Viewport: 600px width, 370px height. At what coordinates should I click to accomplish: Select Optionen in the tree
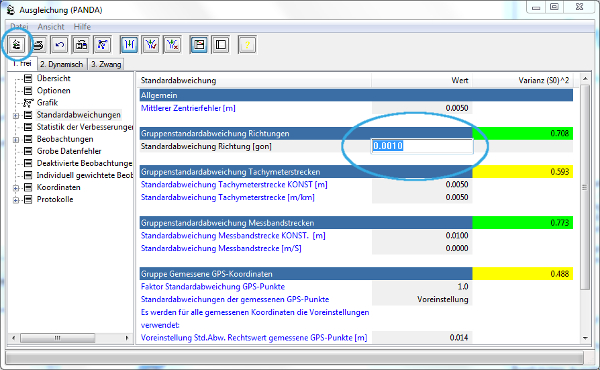54,91
